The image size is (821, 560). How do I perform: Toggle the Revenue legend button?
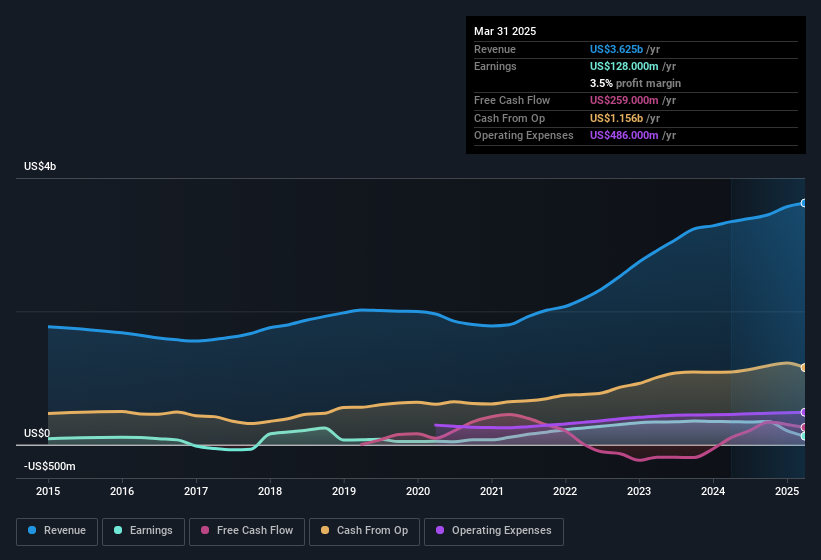coord(57,531)
